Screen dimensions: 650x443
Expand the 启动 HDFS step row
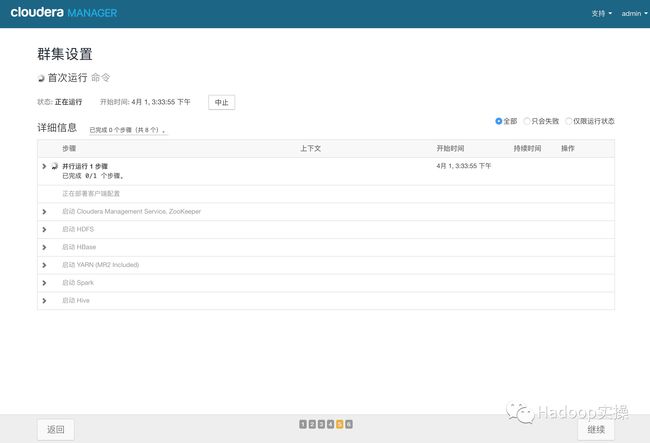44,229
